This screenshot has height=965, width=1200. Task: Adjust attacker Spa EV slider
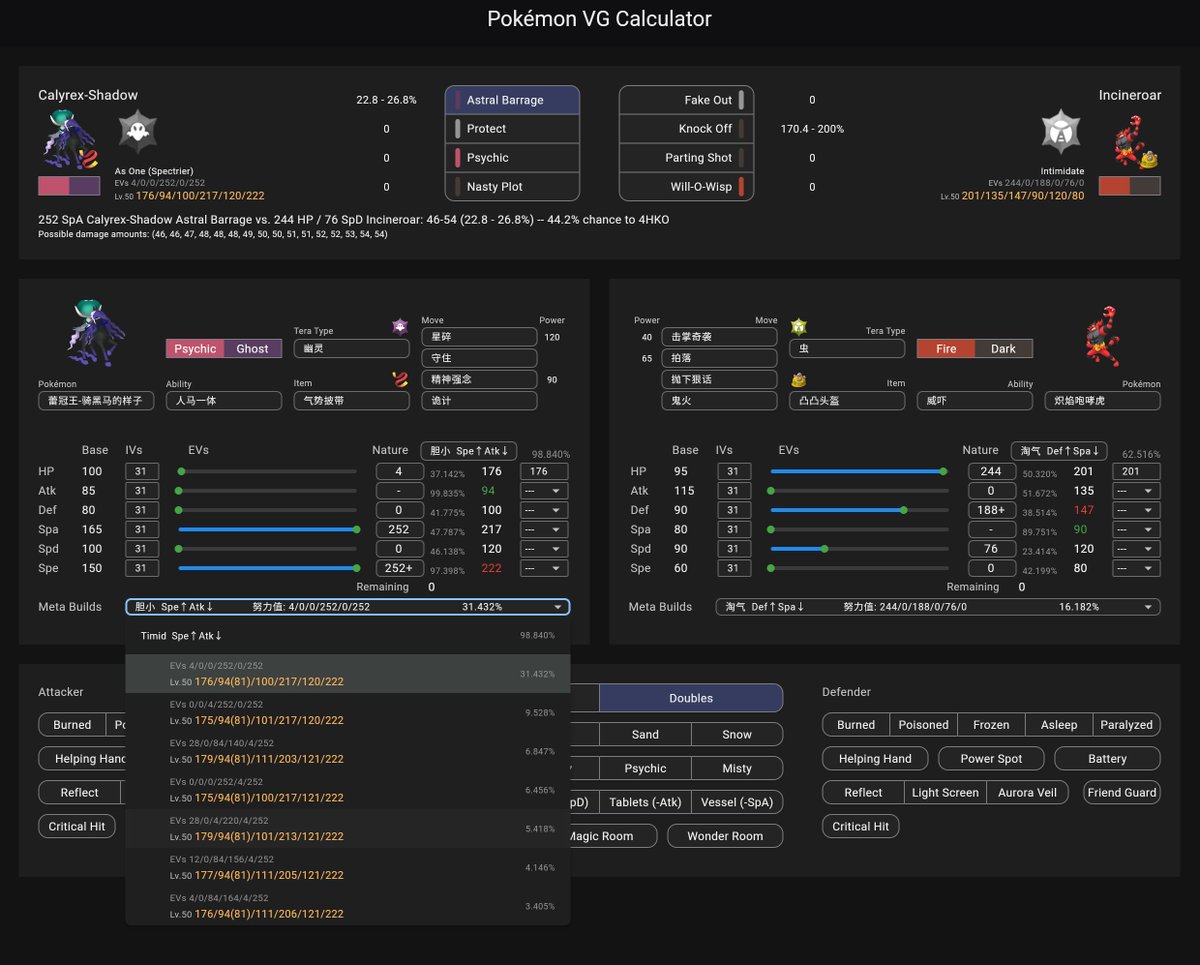pos(267,530)
